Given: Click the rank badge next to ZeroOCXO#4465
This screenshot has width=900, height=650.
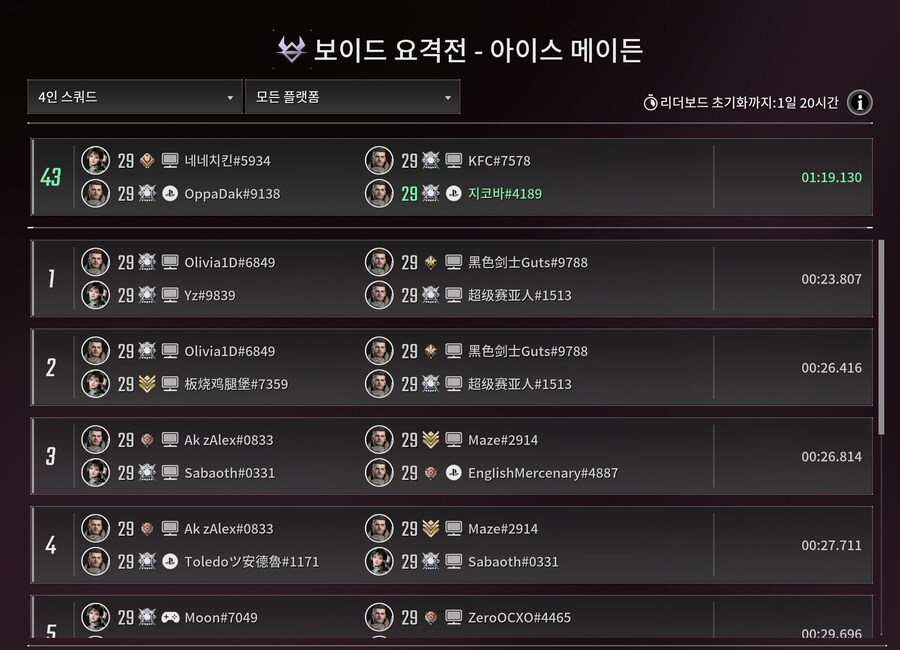Looking at the screenshot, I should tap(431, 617).
